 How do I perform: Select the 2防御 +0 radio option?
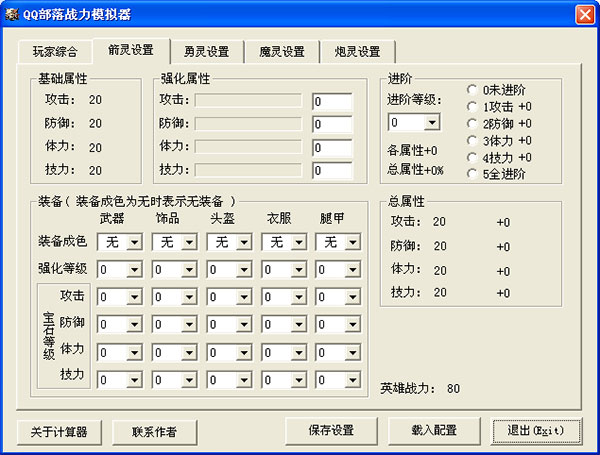pos(499,124)
